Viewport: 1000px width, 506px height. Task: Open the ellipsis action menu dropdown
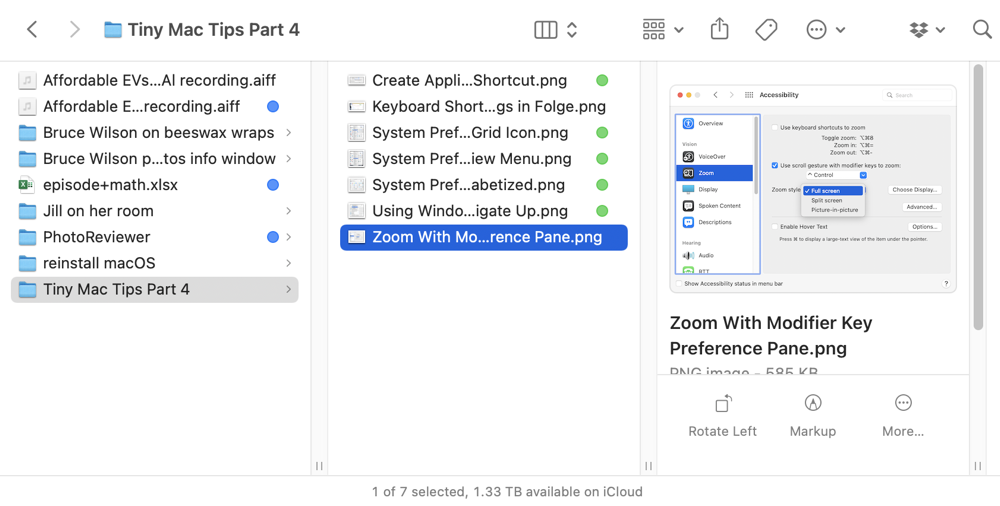coord(826,30)
